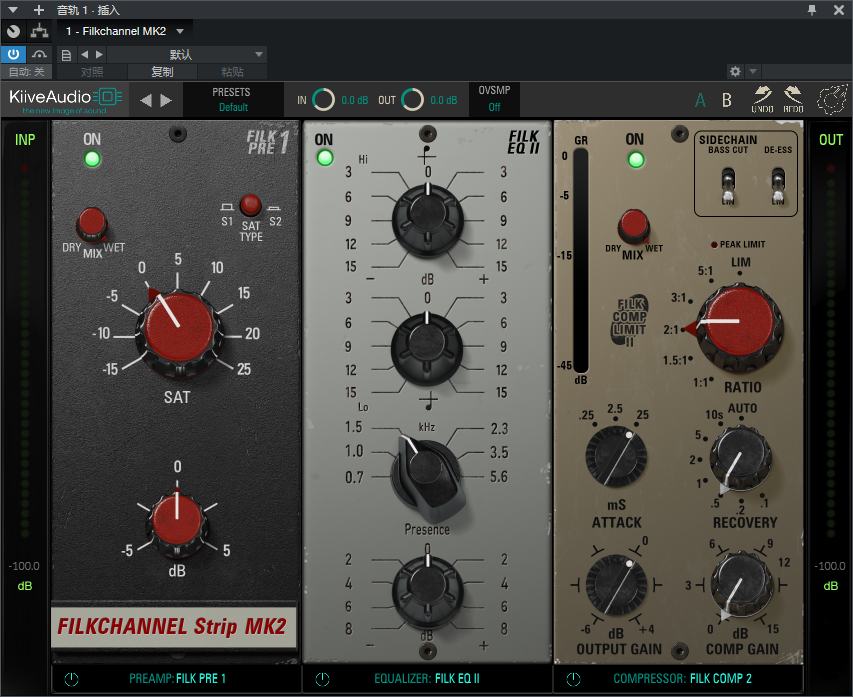853x697 pixels.
Task: Click host previous preset arrow
Action: [x=84, y=54]
